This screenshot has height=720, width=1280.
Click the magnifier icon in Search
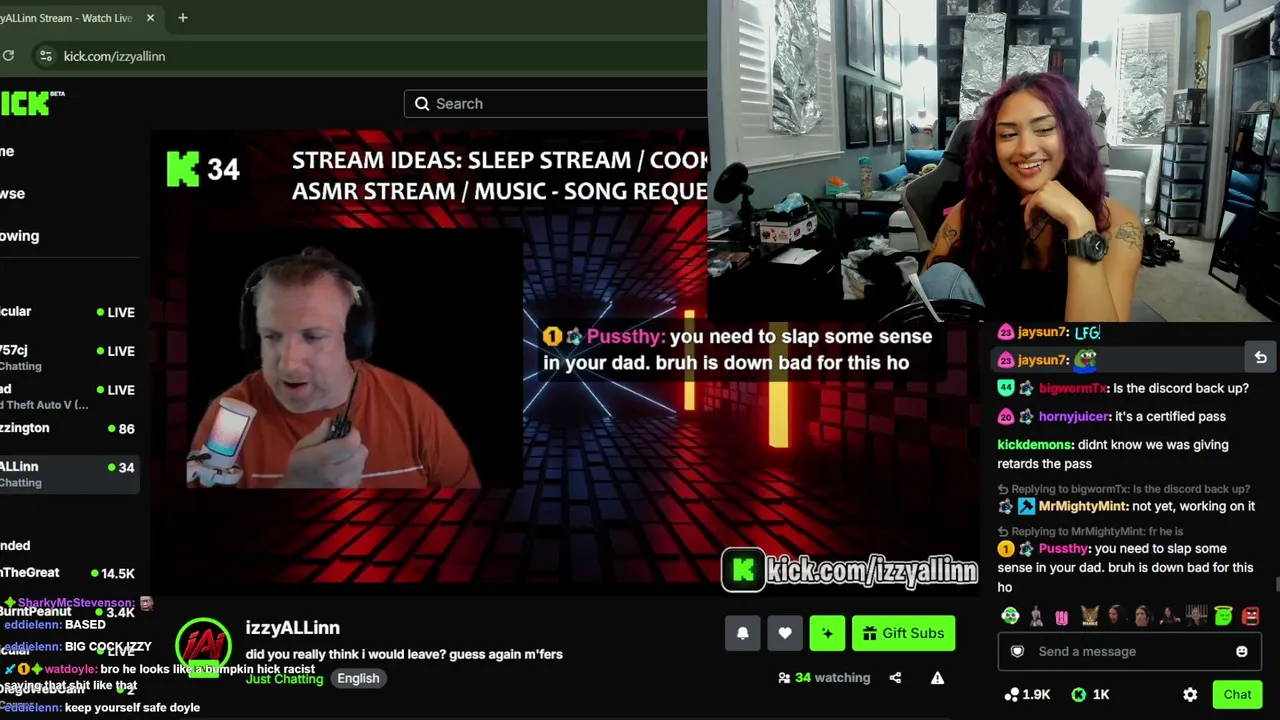(422, 104)
